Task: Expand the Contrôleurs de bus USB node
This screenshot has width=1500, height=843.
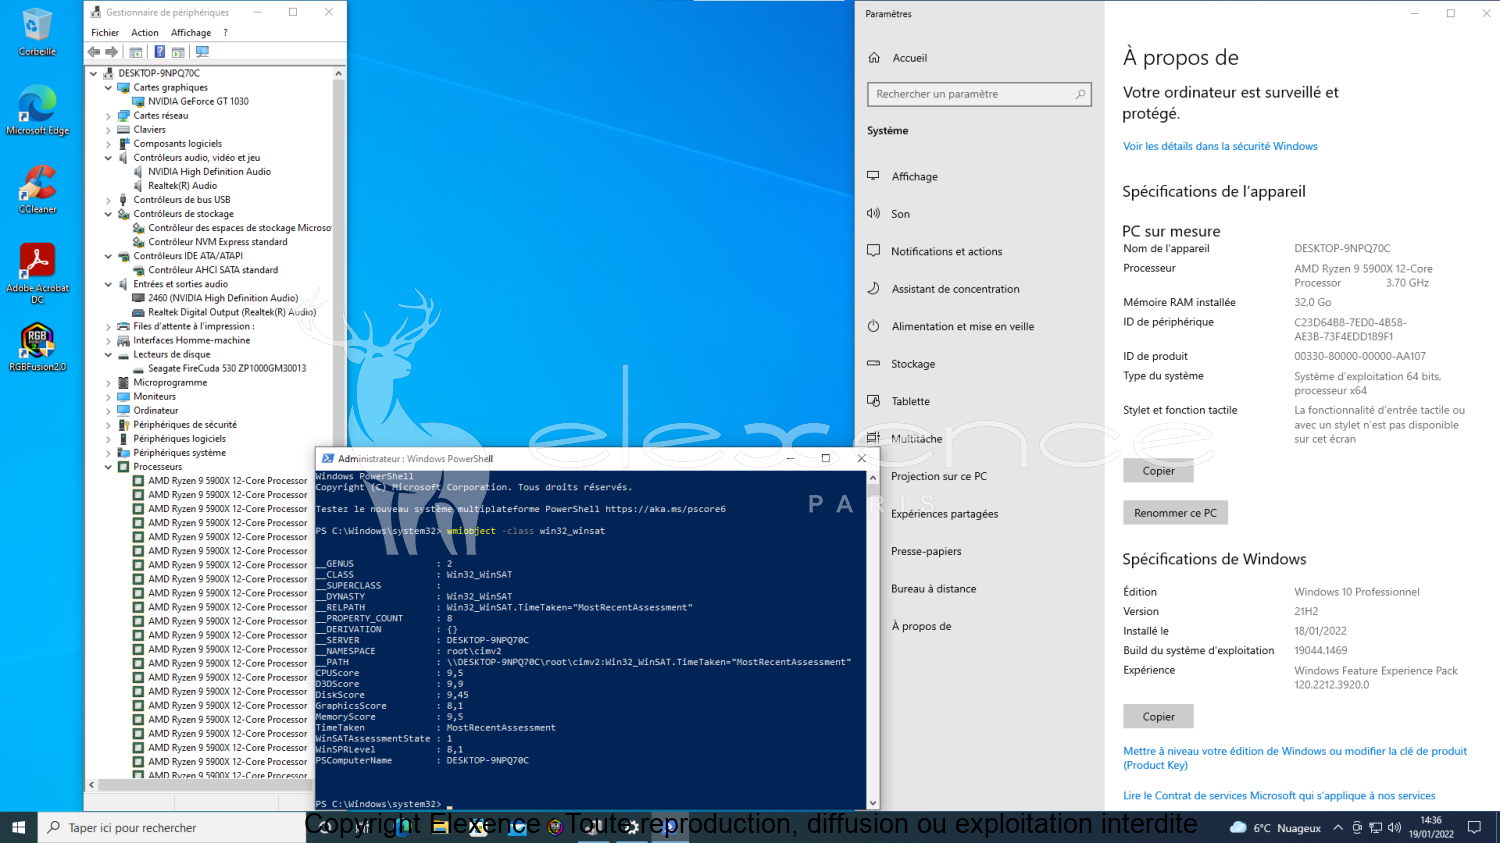Action: coord(108,200)
